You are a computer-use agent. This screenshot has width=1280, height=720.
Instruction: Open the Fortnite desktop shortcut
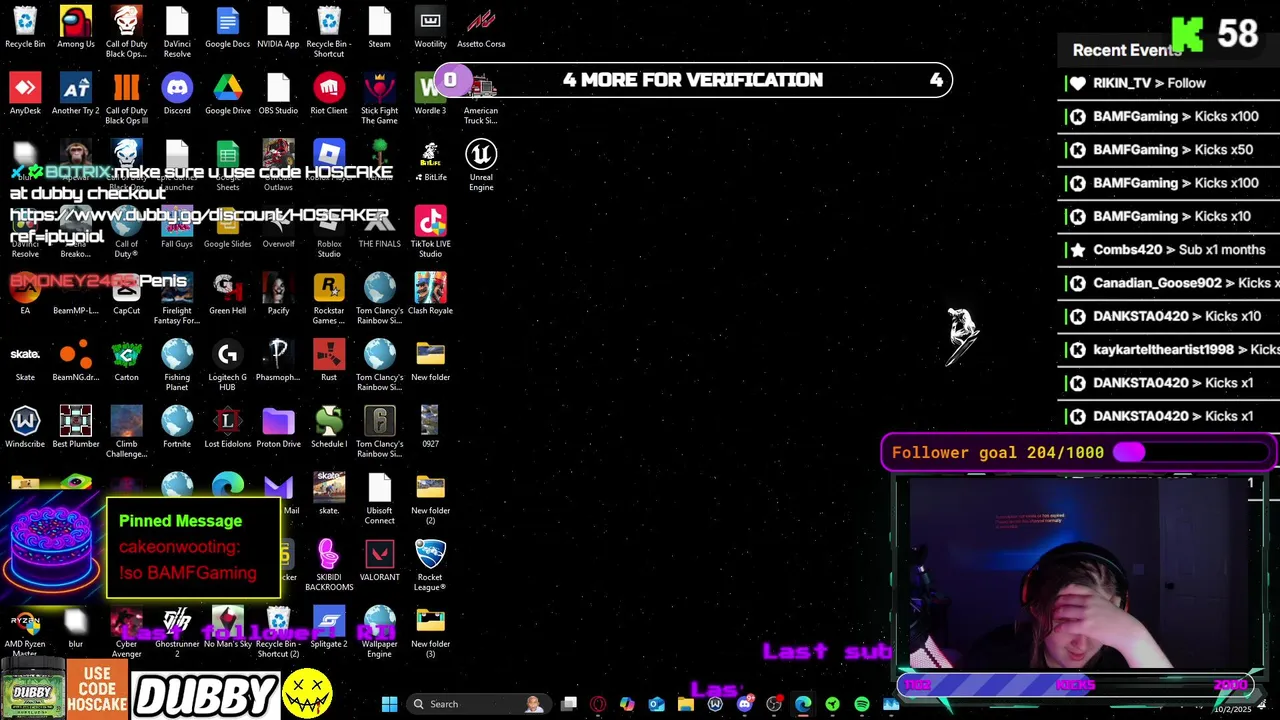(x=177, y=427)
